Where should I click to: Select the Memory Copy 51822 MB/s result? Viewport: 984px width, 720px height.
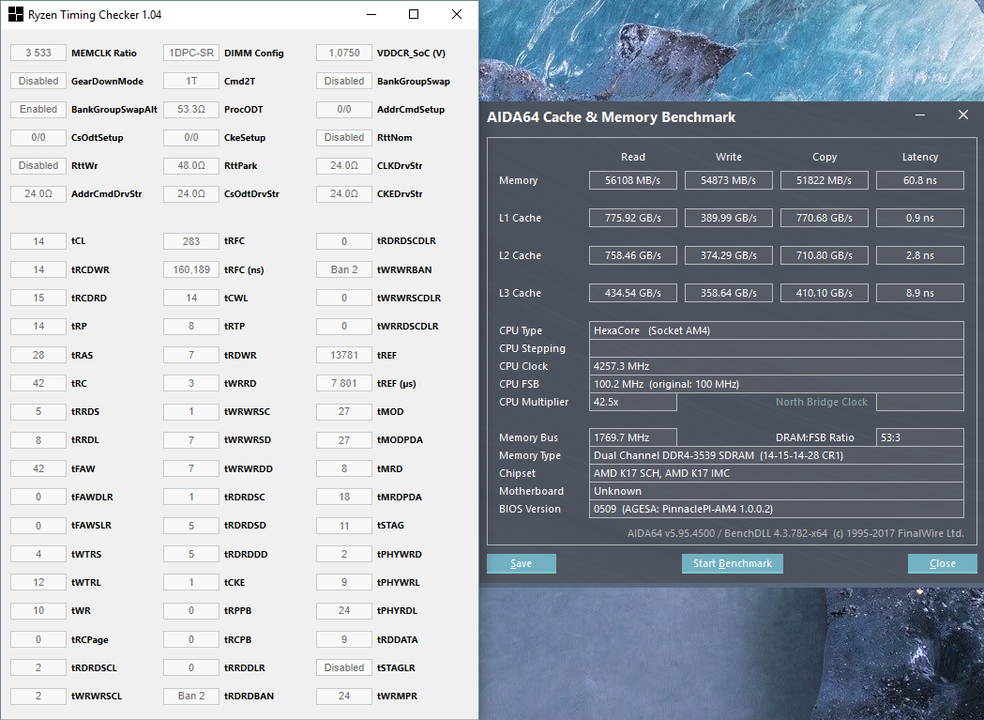point(824,180)
